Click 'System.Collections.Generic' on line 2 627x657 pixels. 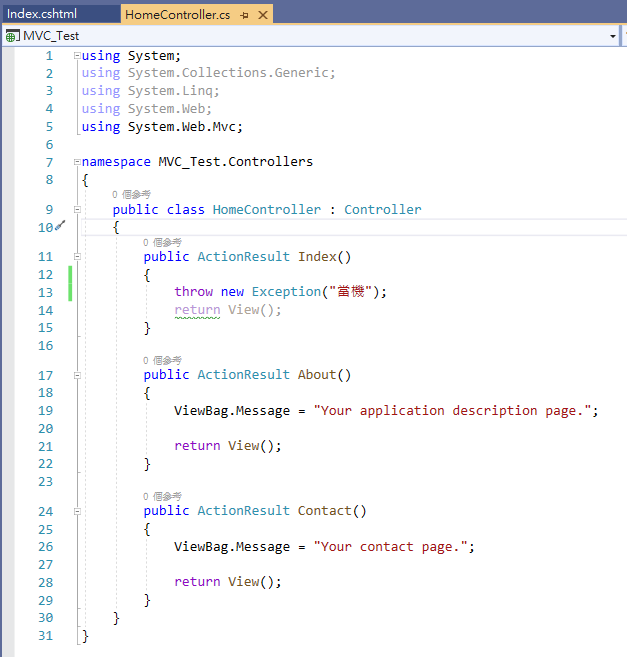click(x=229, y=73)
